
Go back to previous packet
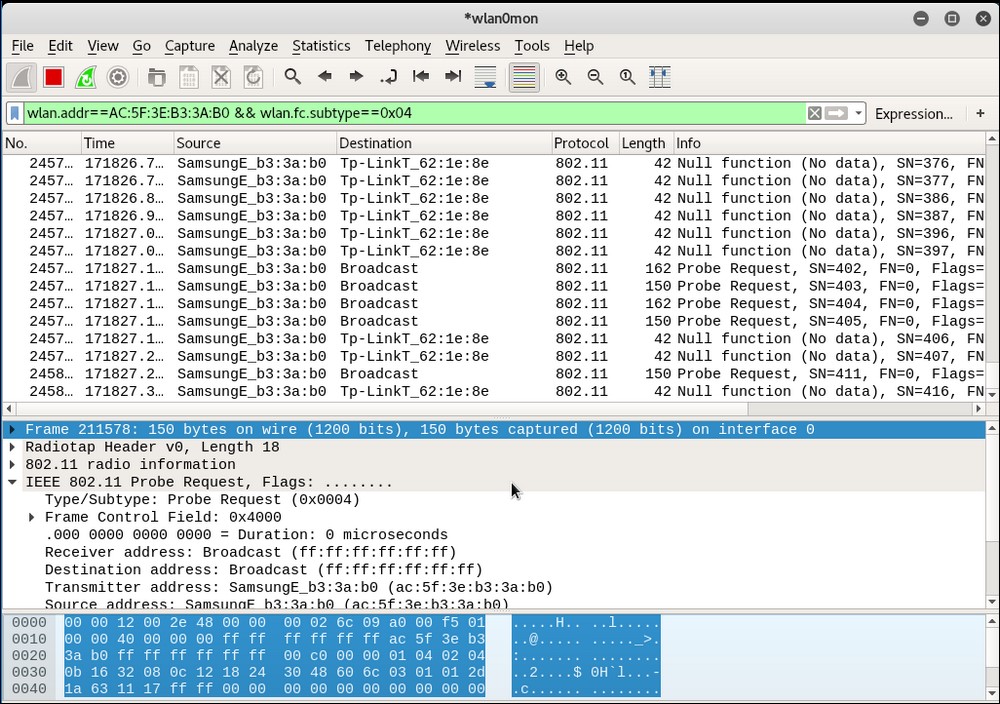[325, 77]
